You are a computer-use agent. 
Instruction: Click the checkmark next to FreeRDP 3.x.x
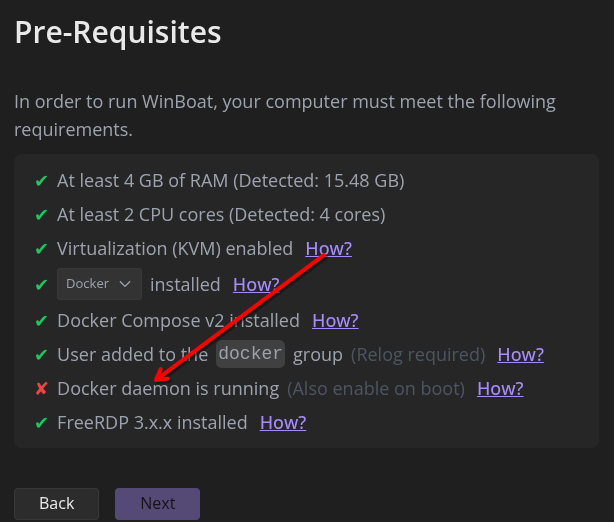(41, 423)
